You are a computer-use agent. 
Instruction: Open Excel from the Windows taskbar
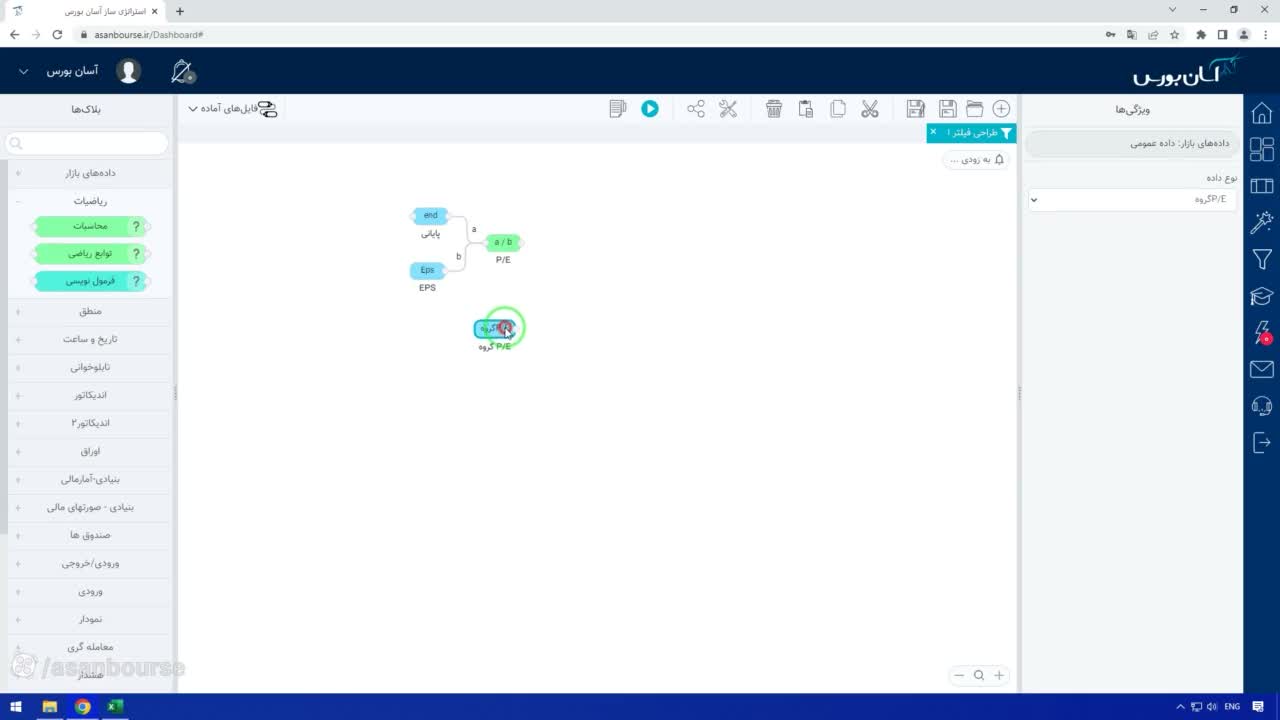tap(115, 707)
